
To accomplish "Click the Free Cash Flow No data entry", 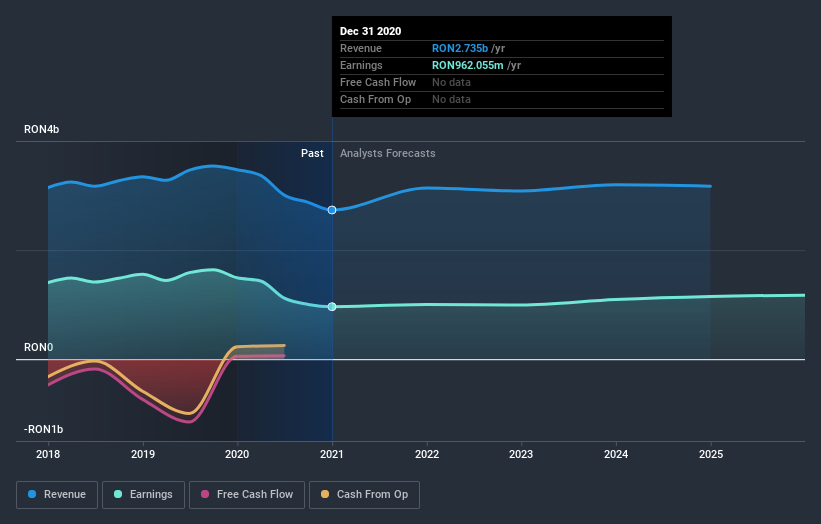I will (451, 82).
